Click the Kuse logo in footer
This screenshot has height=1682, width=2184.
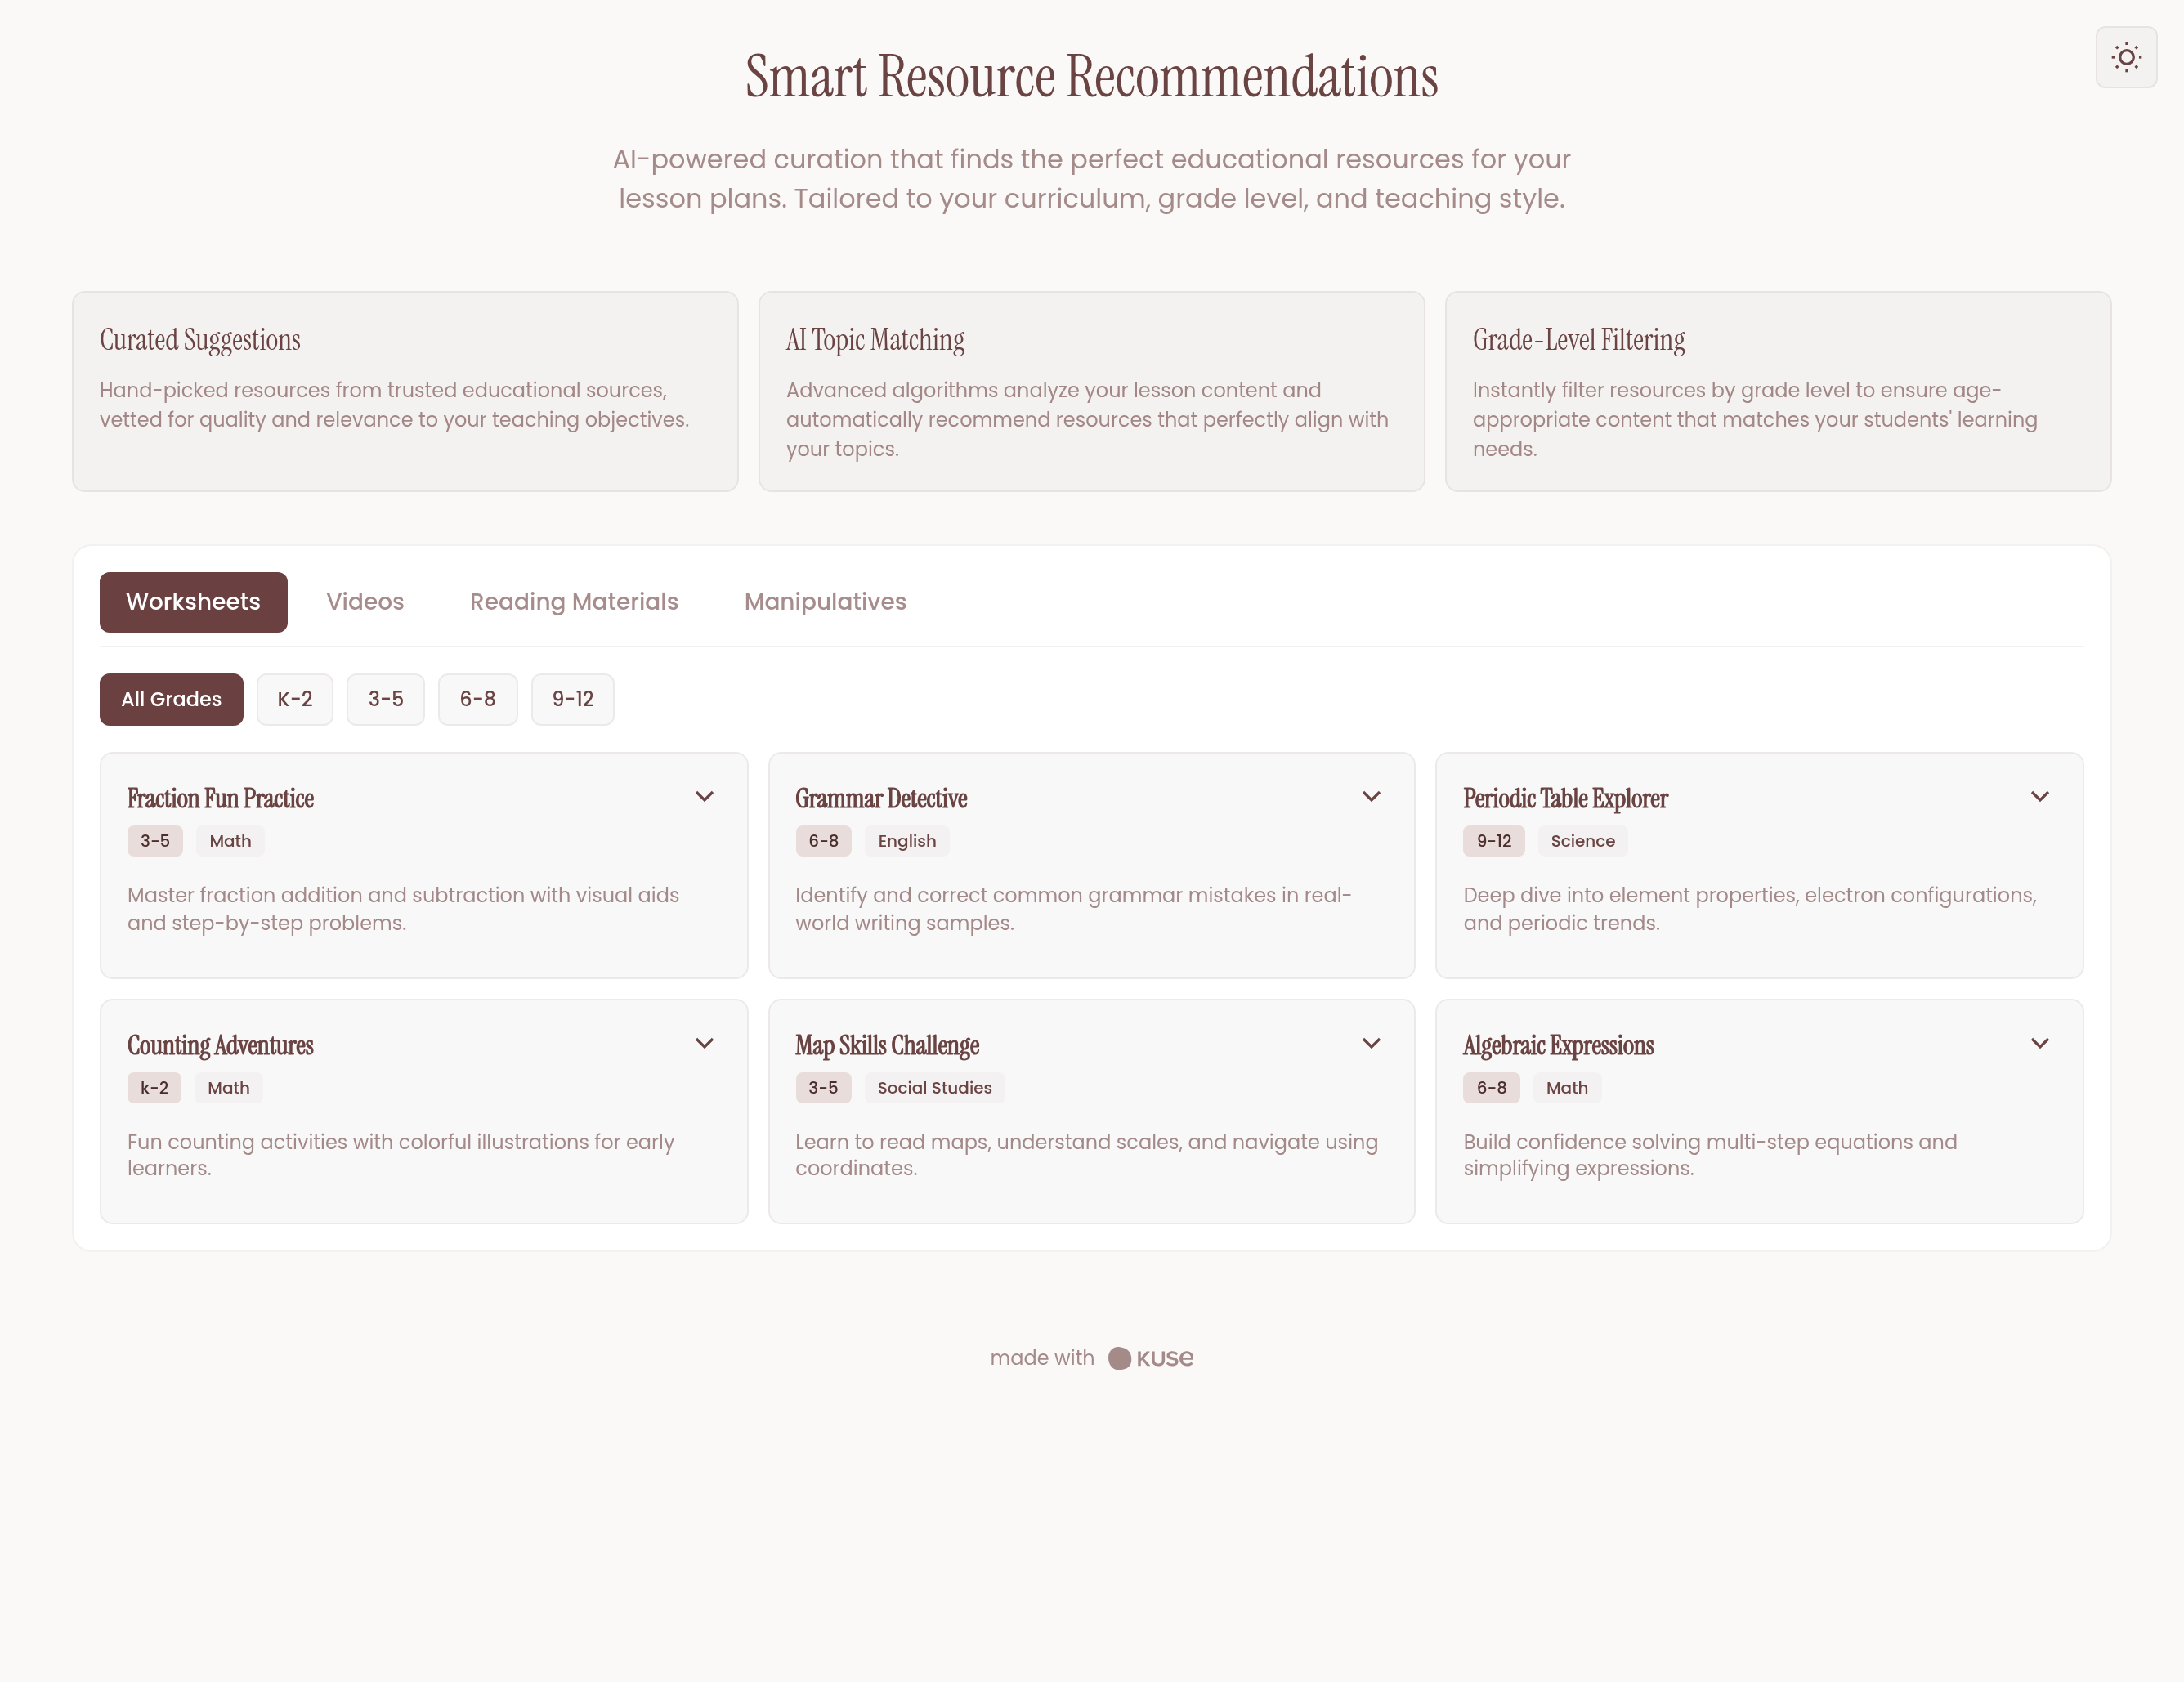[x=1151, y=1358]
